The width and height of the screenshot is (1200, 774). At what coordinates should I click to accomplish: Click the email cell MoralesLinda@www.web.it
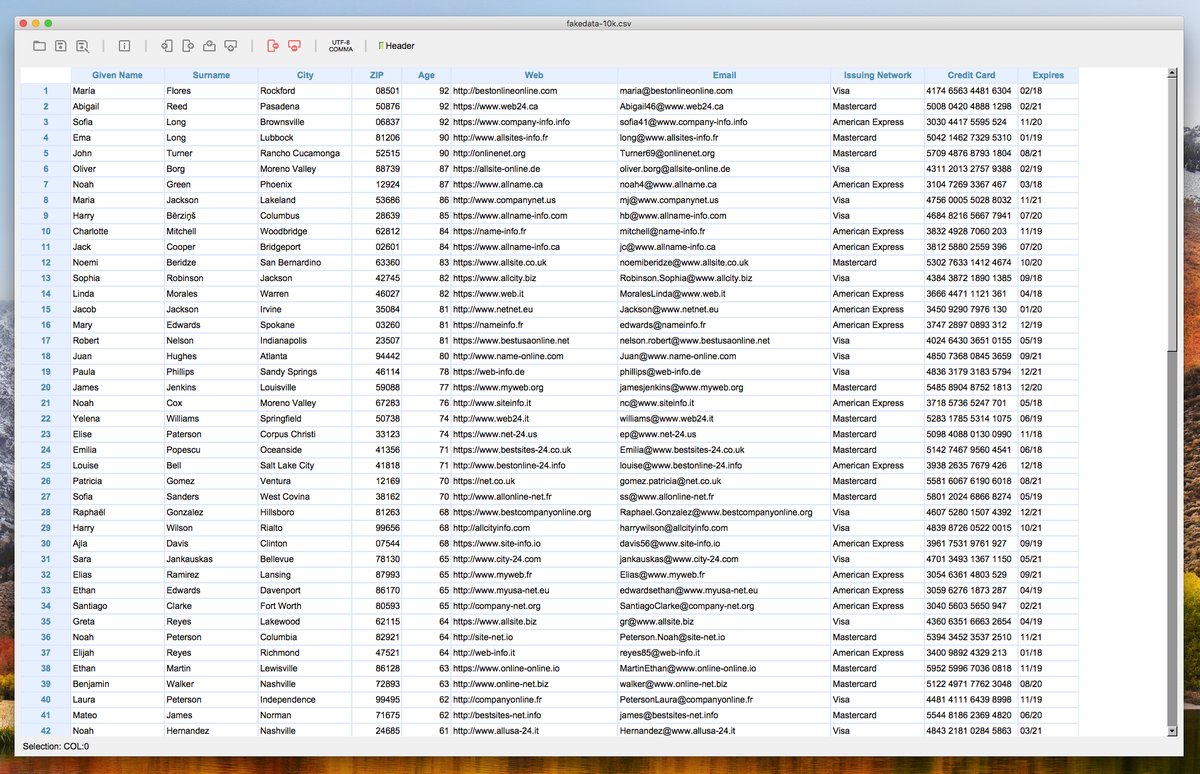724,293
